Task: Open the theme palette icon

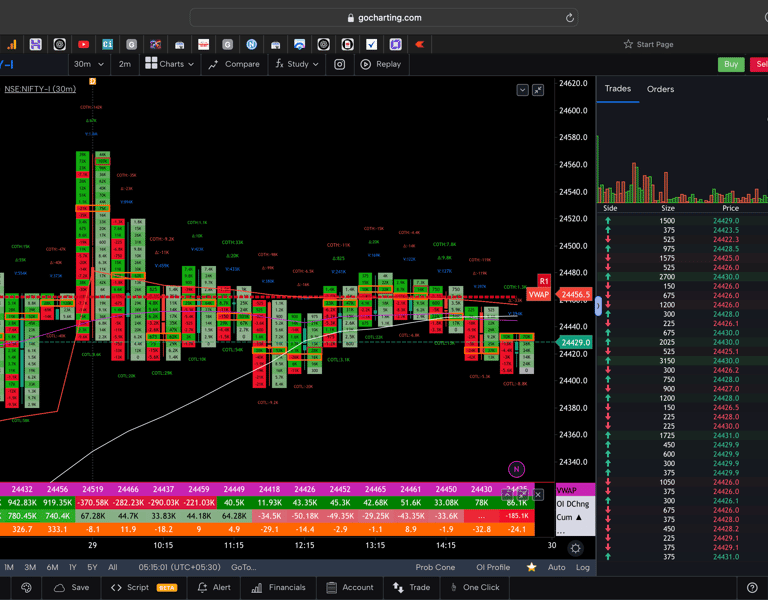Action: [26, 587]
